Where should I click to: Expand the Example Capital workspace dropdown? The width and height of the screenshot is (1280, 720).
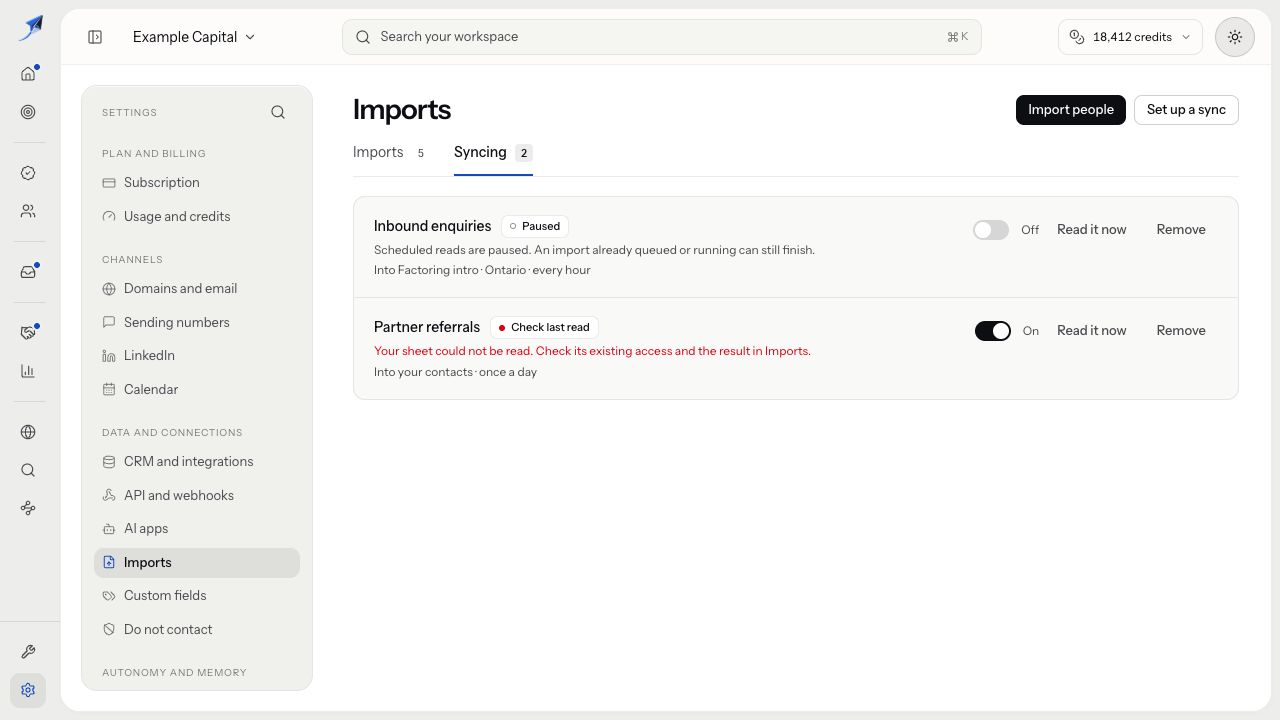[194, 37]
